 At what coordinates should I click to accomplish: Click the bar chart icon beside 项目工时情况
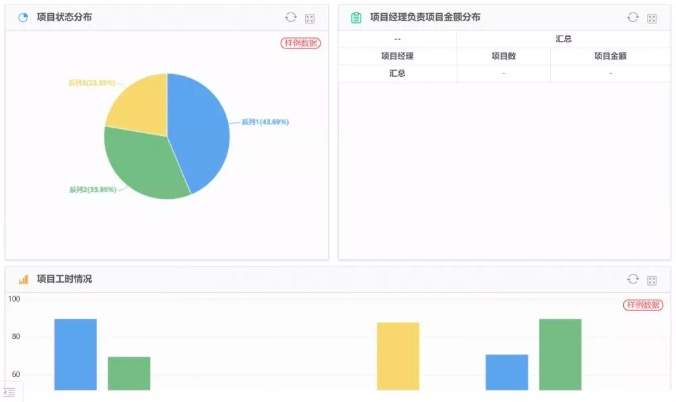click(23, 280)
